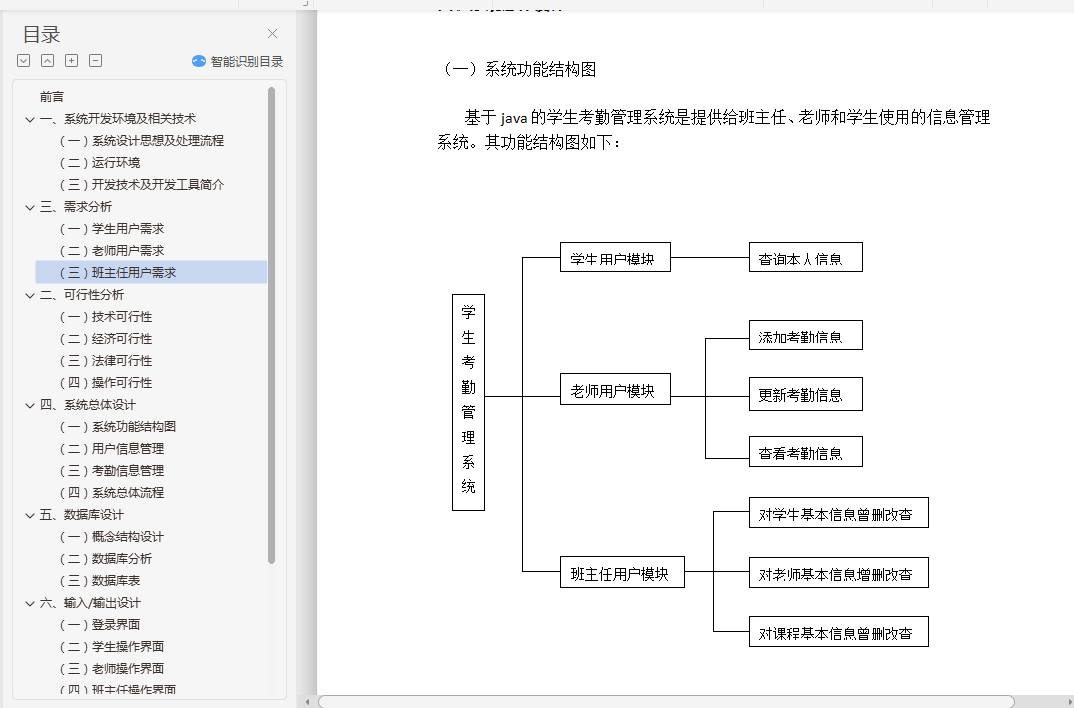Image resolution: width=1074 pixels, height=708 pixels.
Task: Click the outline pane vertical scrollbar
Action: (x=271, y=325)
